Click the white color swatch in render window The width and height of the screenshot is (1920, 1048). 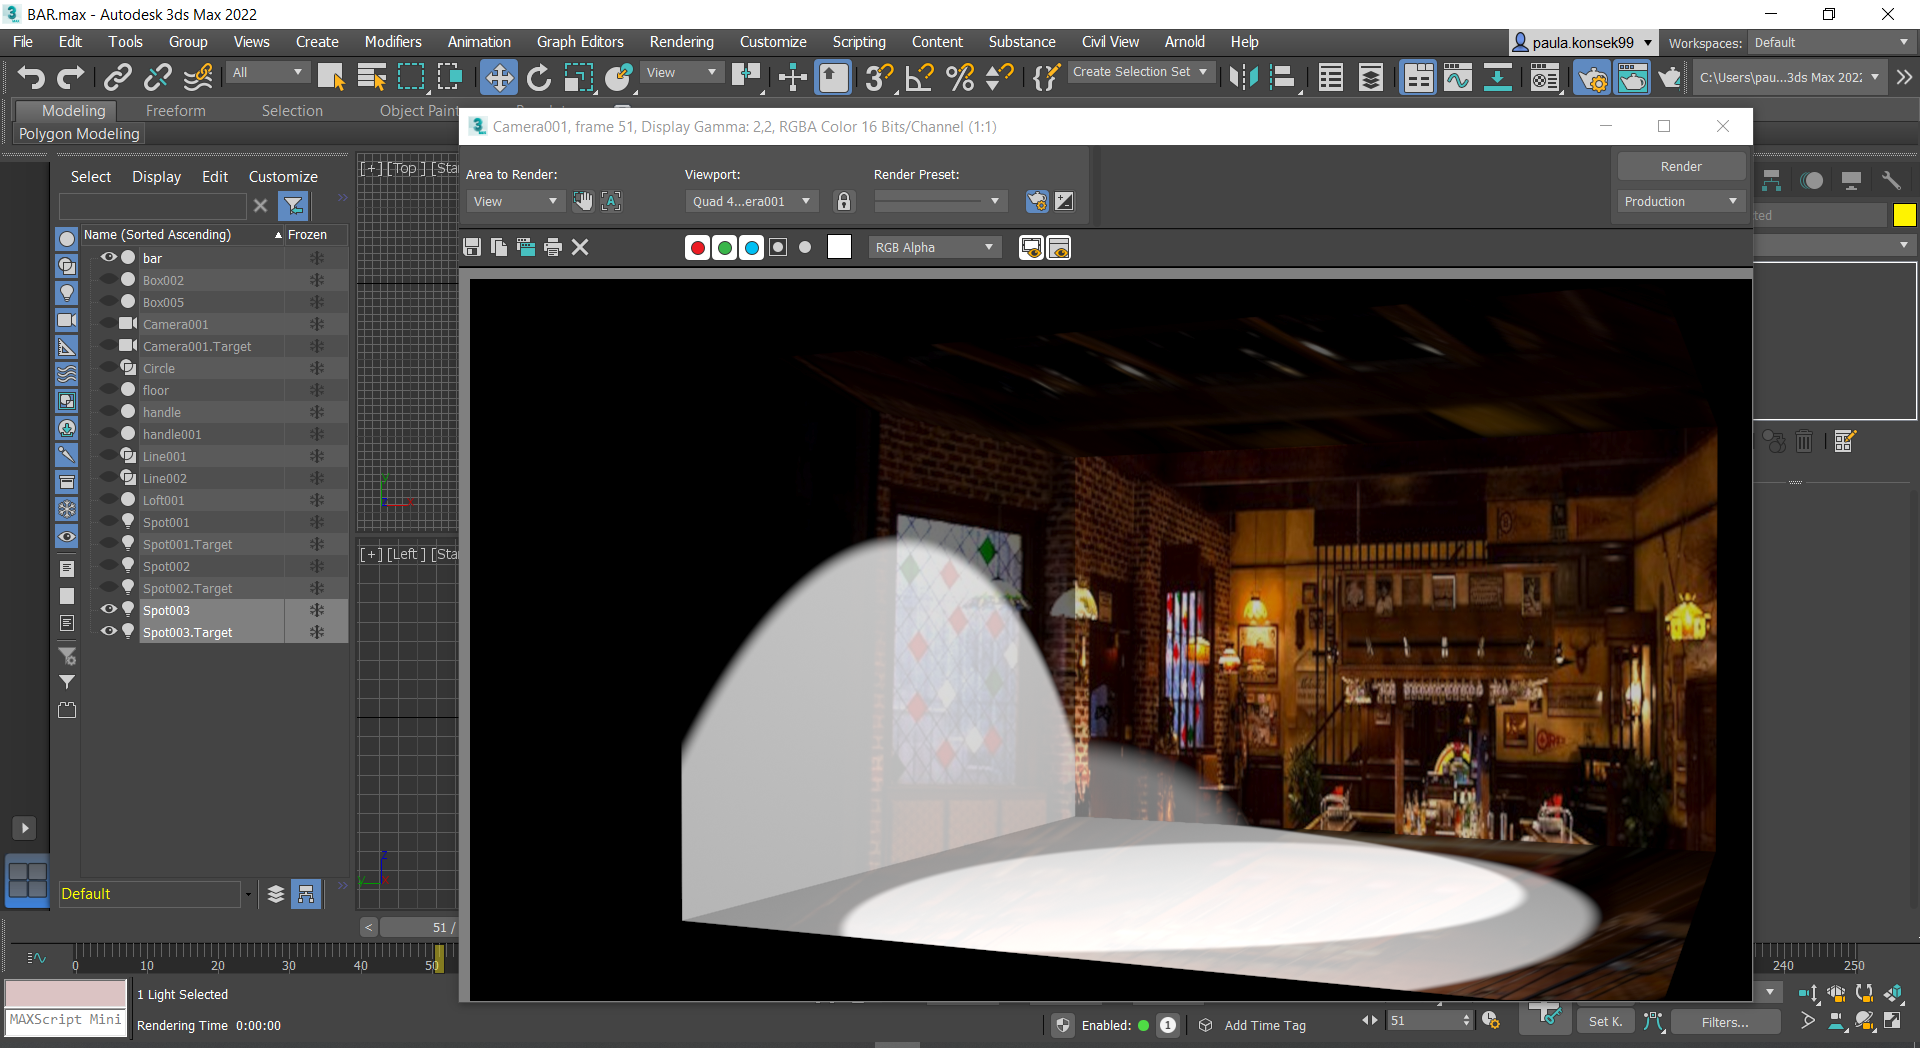pyautogui.click(x=839, y=247)
